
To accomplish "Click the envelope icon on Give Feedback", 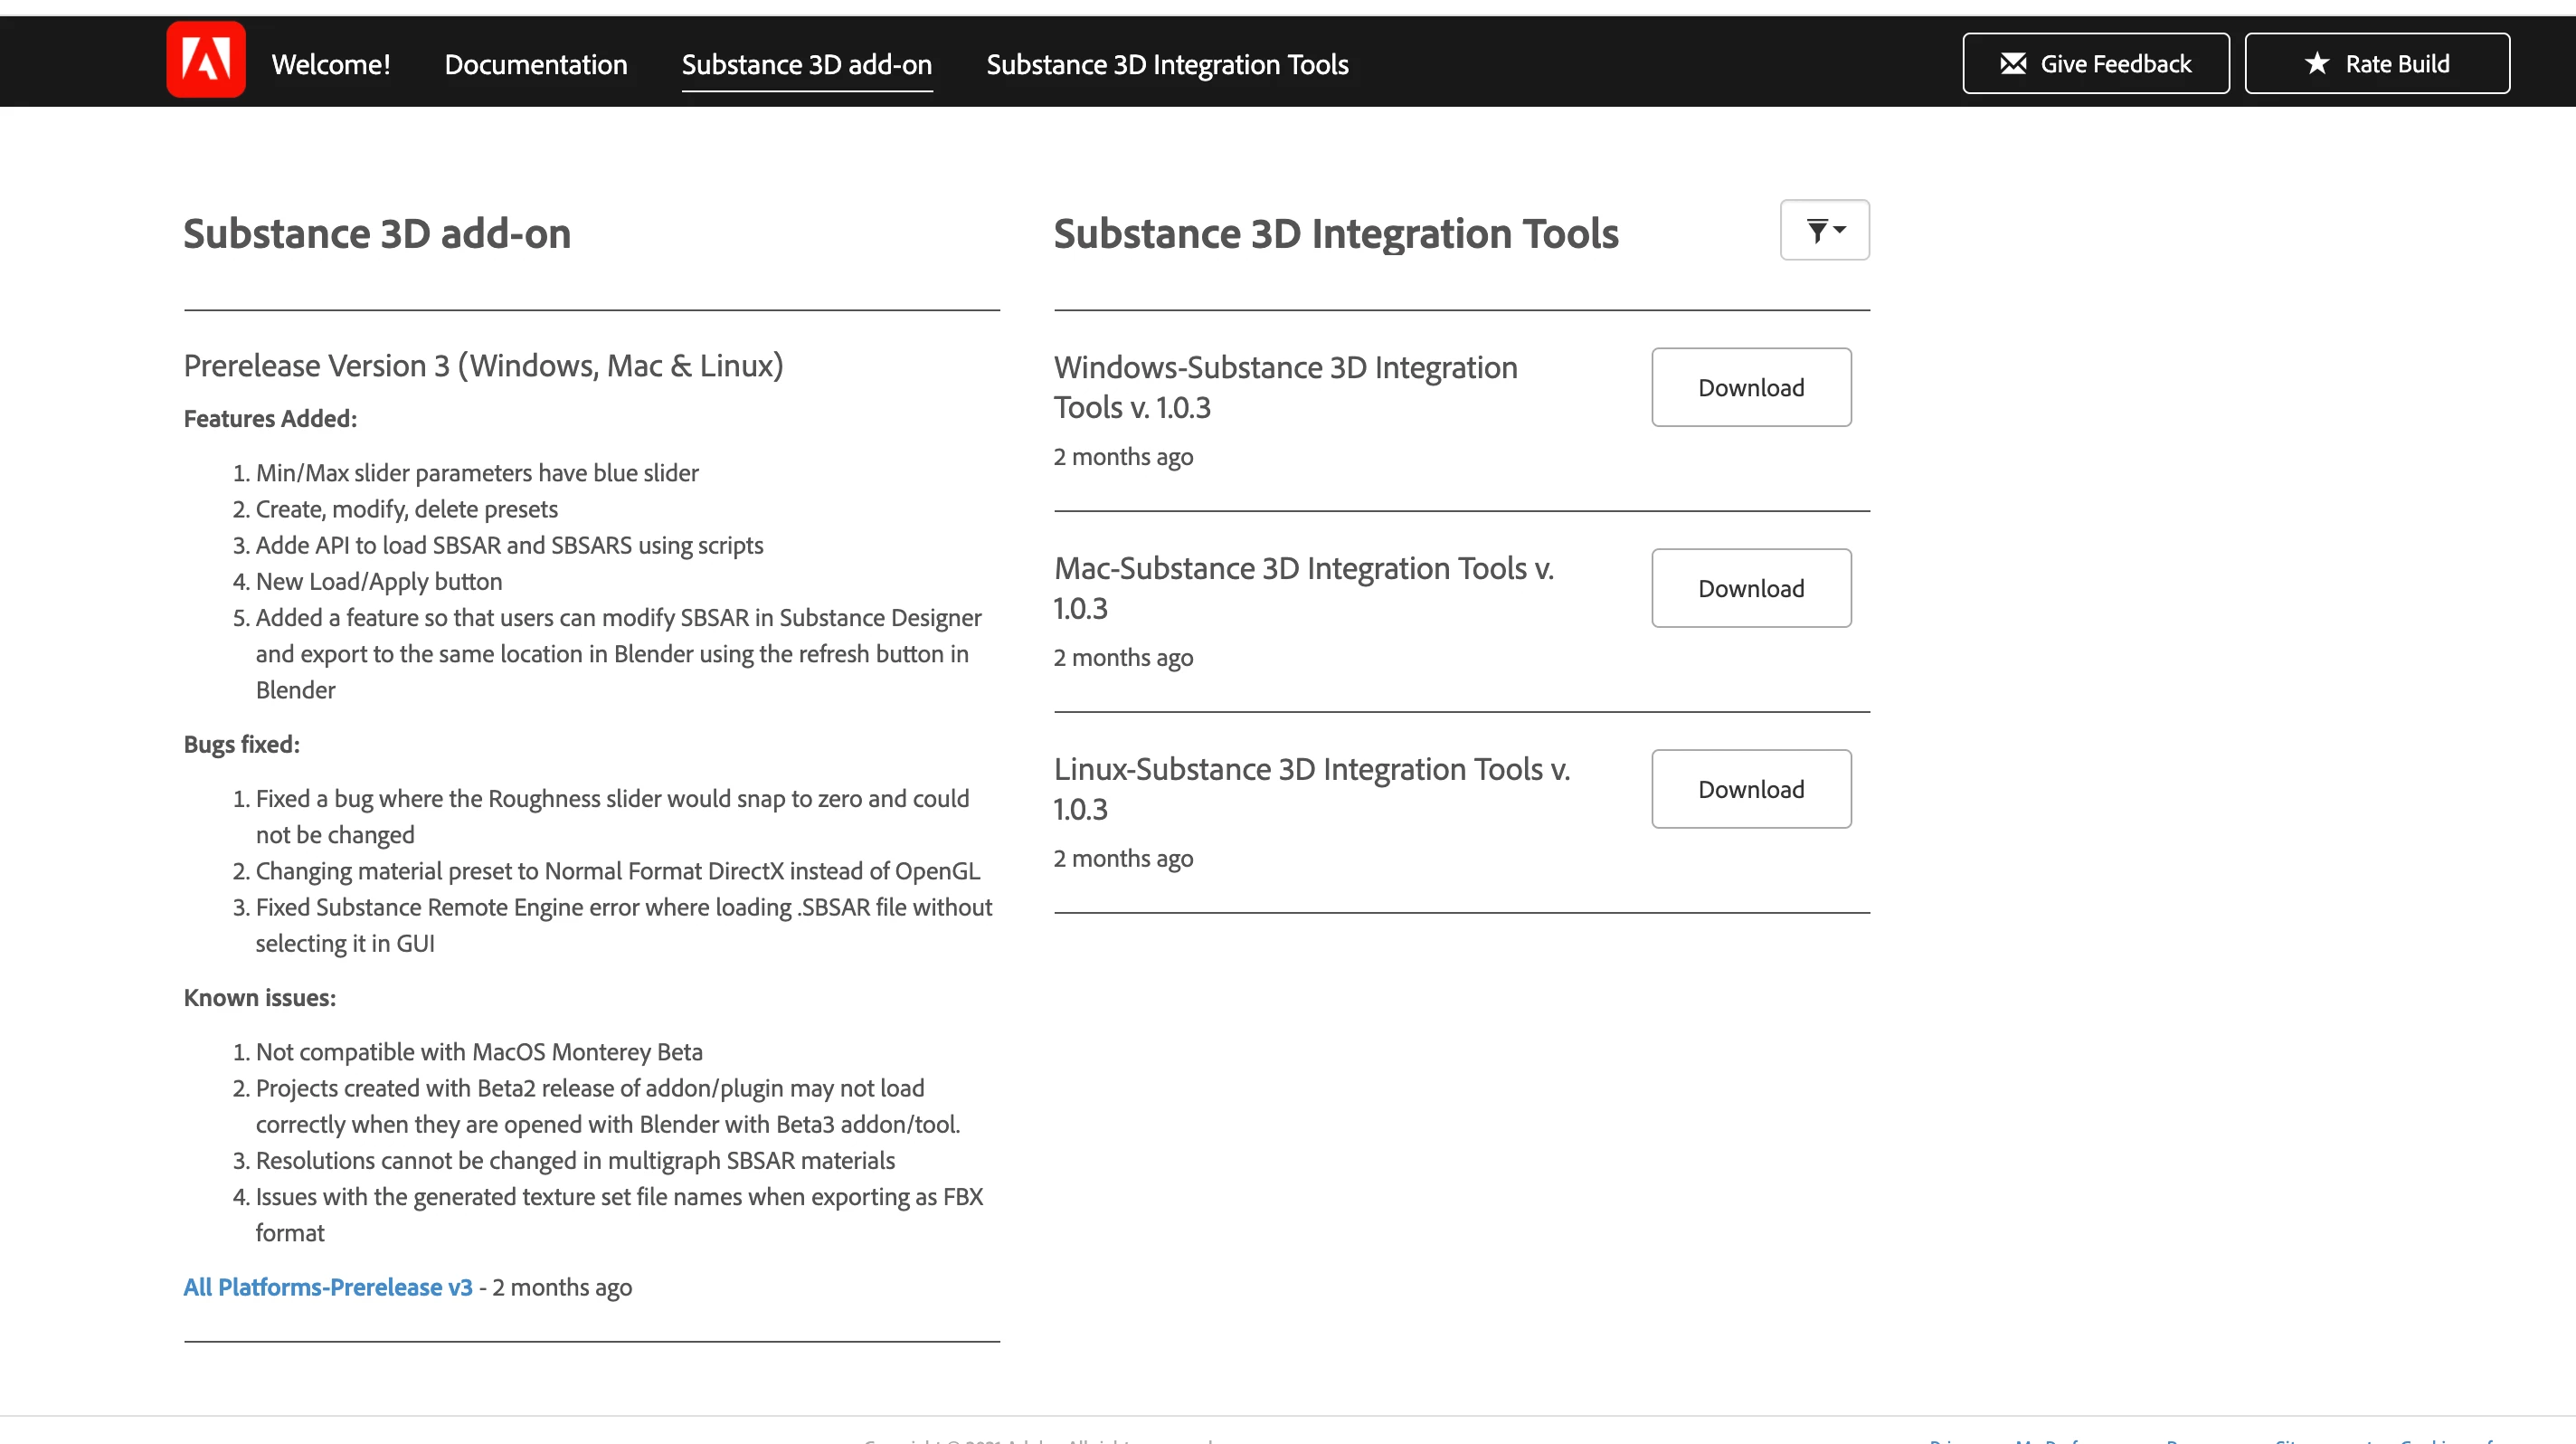I will pos(2013,64).
